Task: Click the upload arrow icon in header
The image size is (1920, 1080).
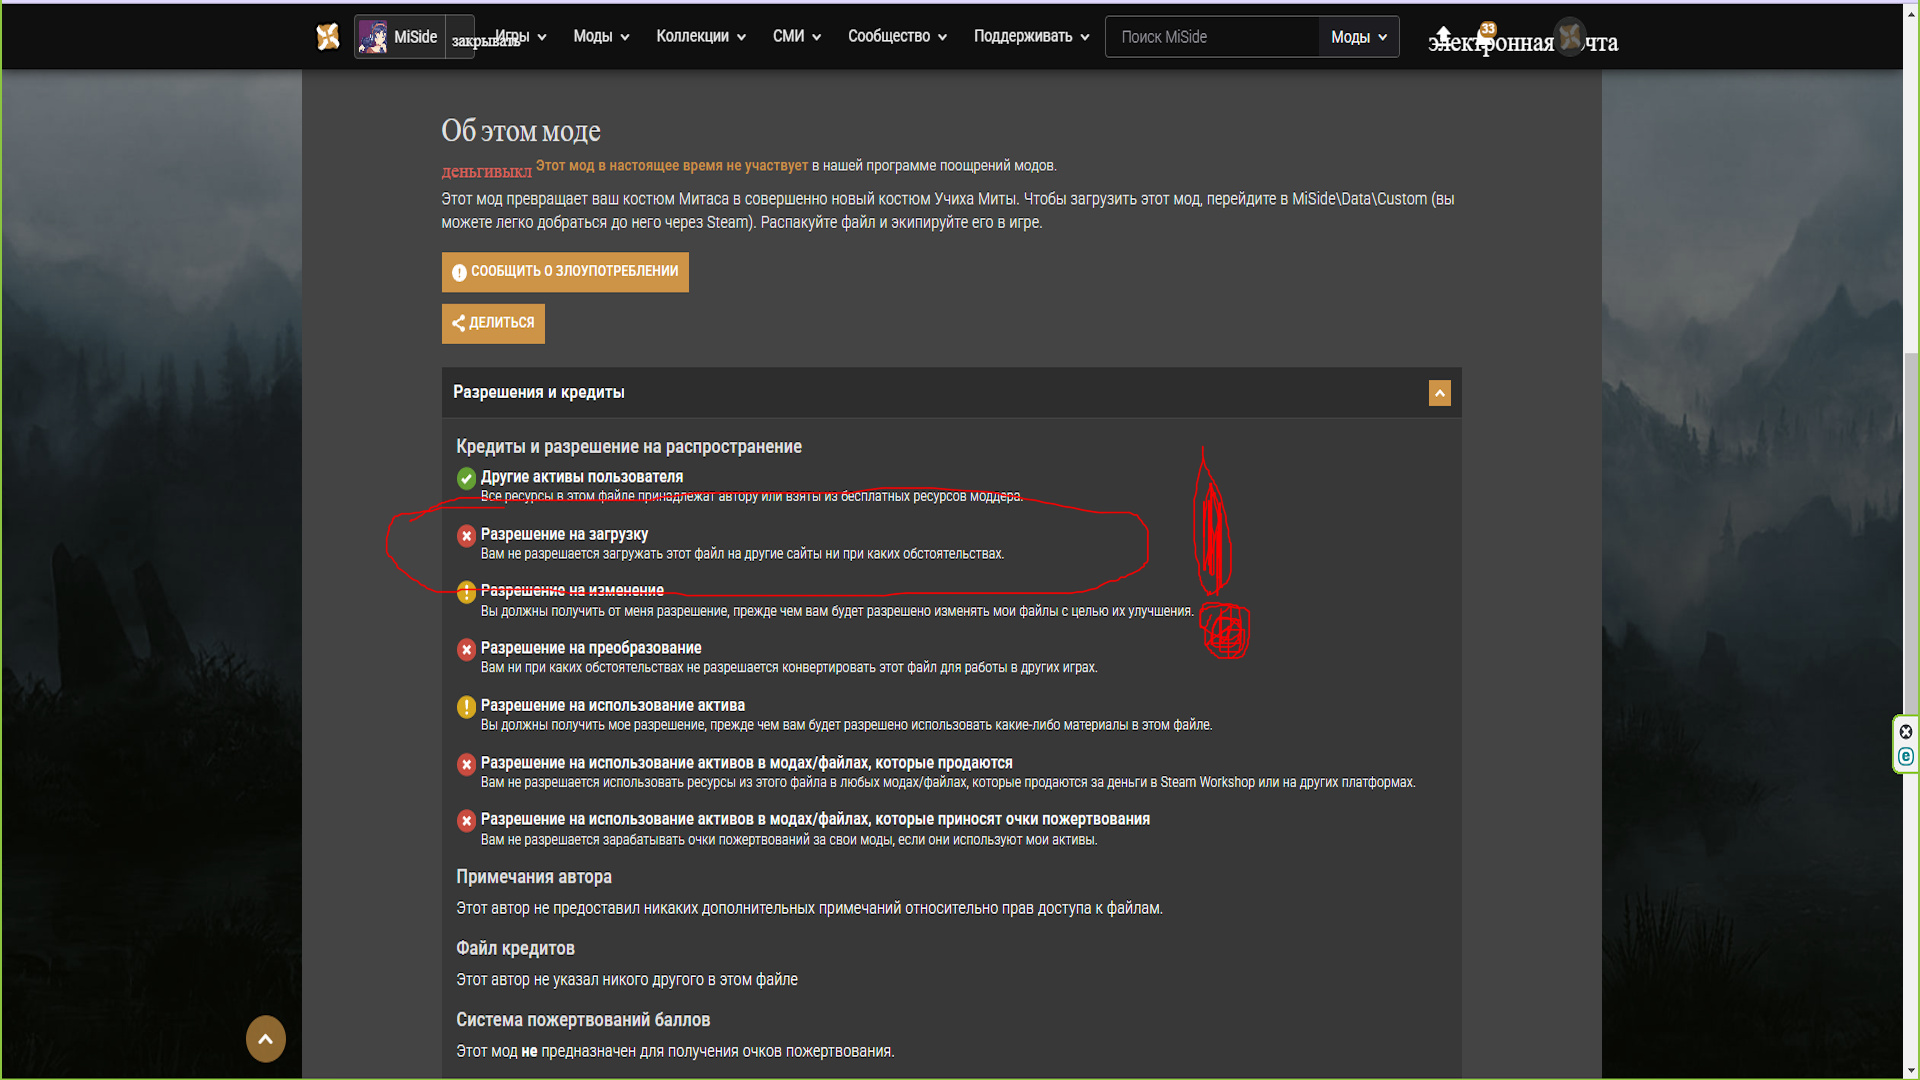Action: pos(1443,35)
